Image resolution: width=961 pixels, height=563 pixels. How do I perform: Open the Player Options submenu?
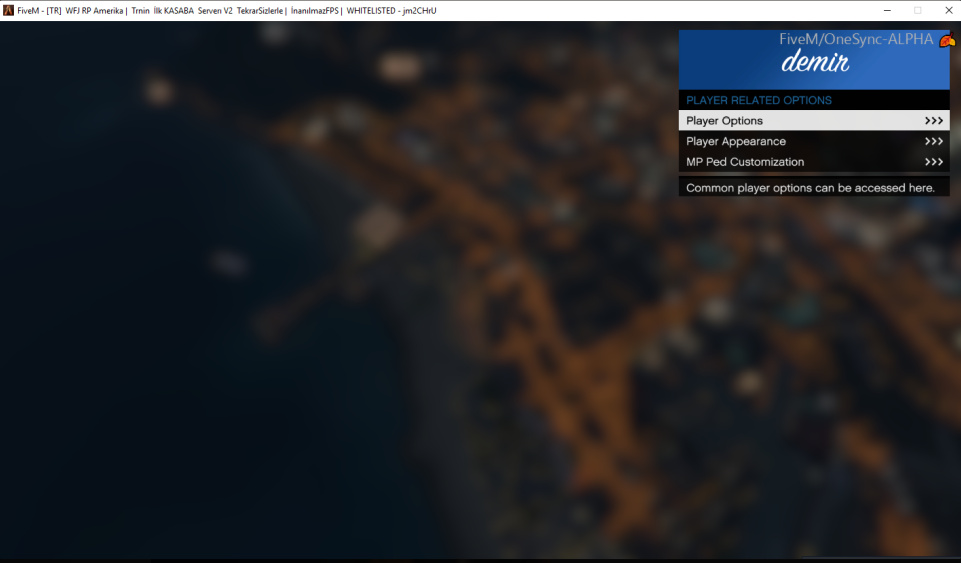[x=814, y=121]
